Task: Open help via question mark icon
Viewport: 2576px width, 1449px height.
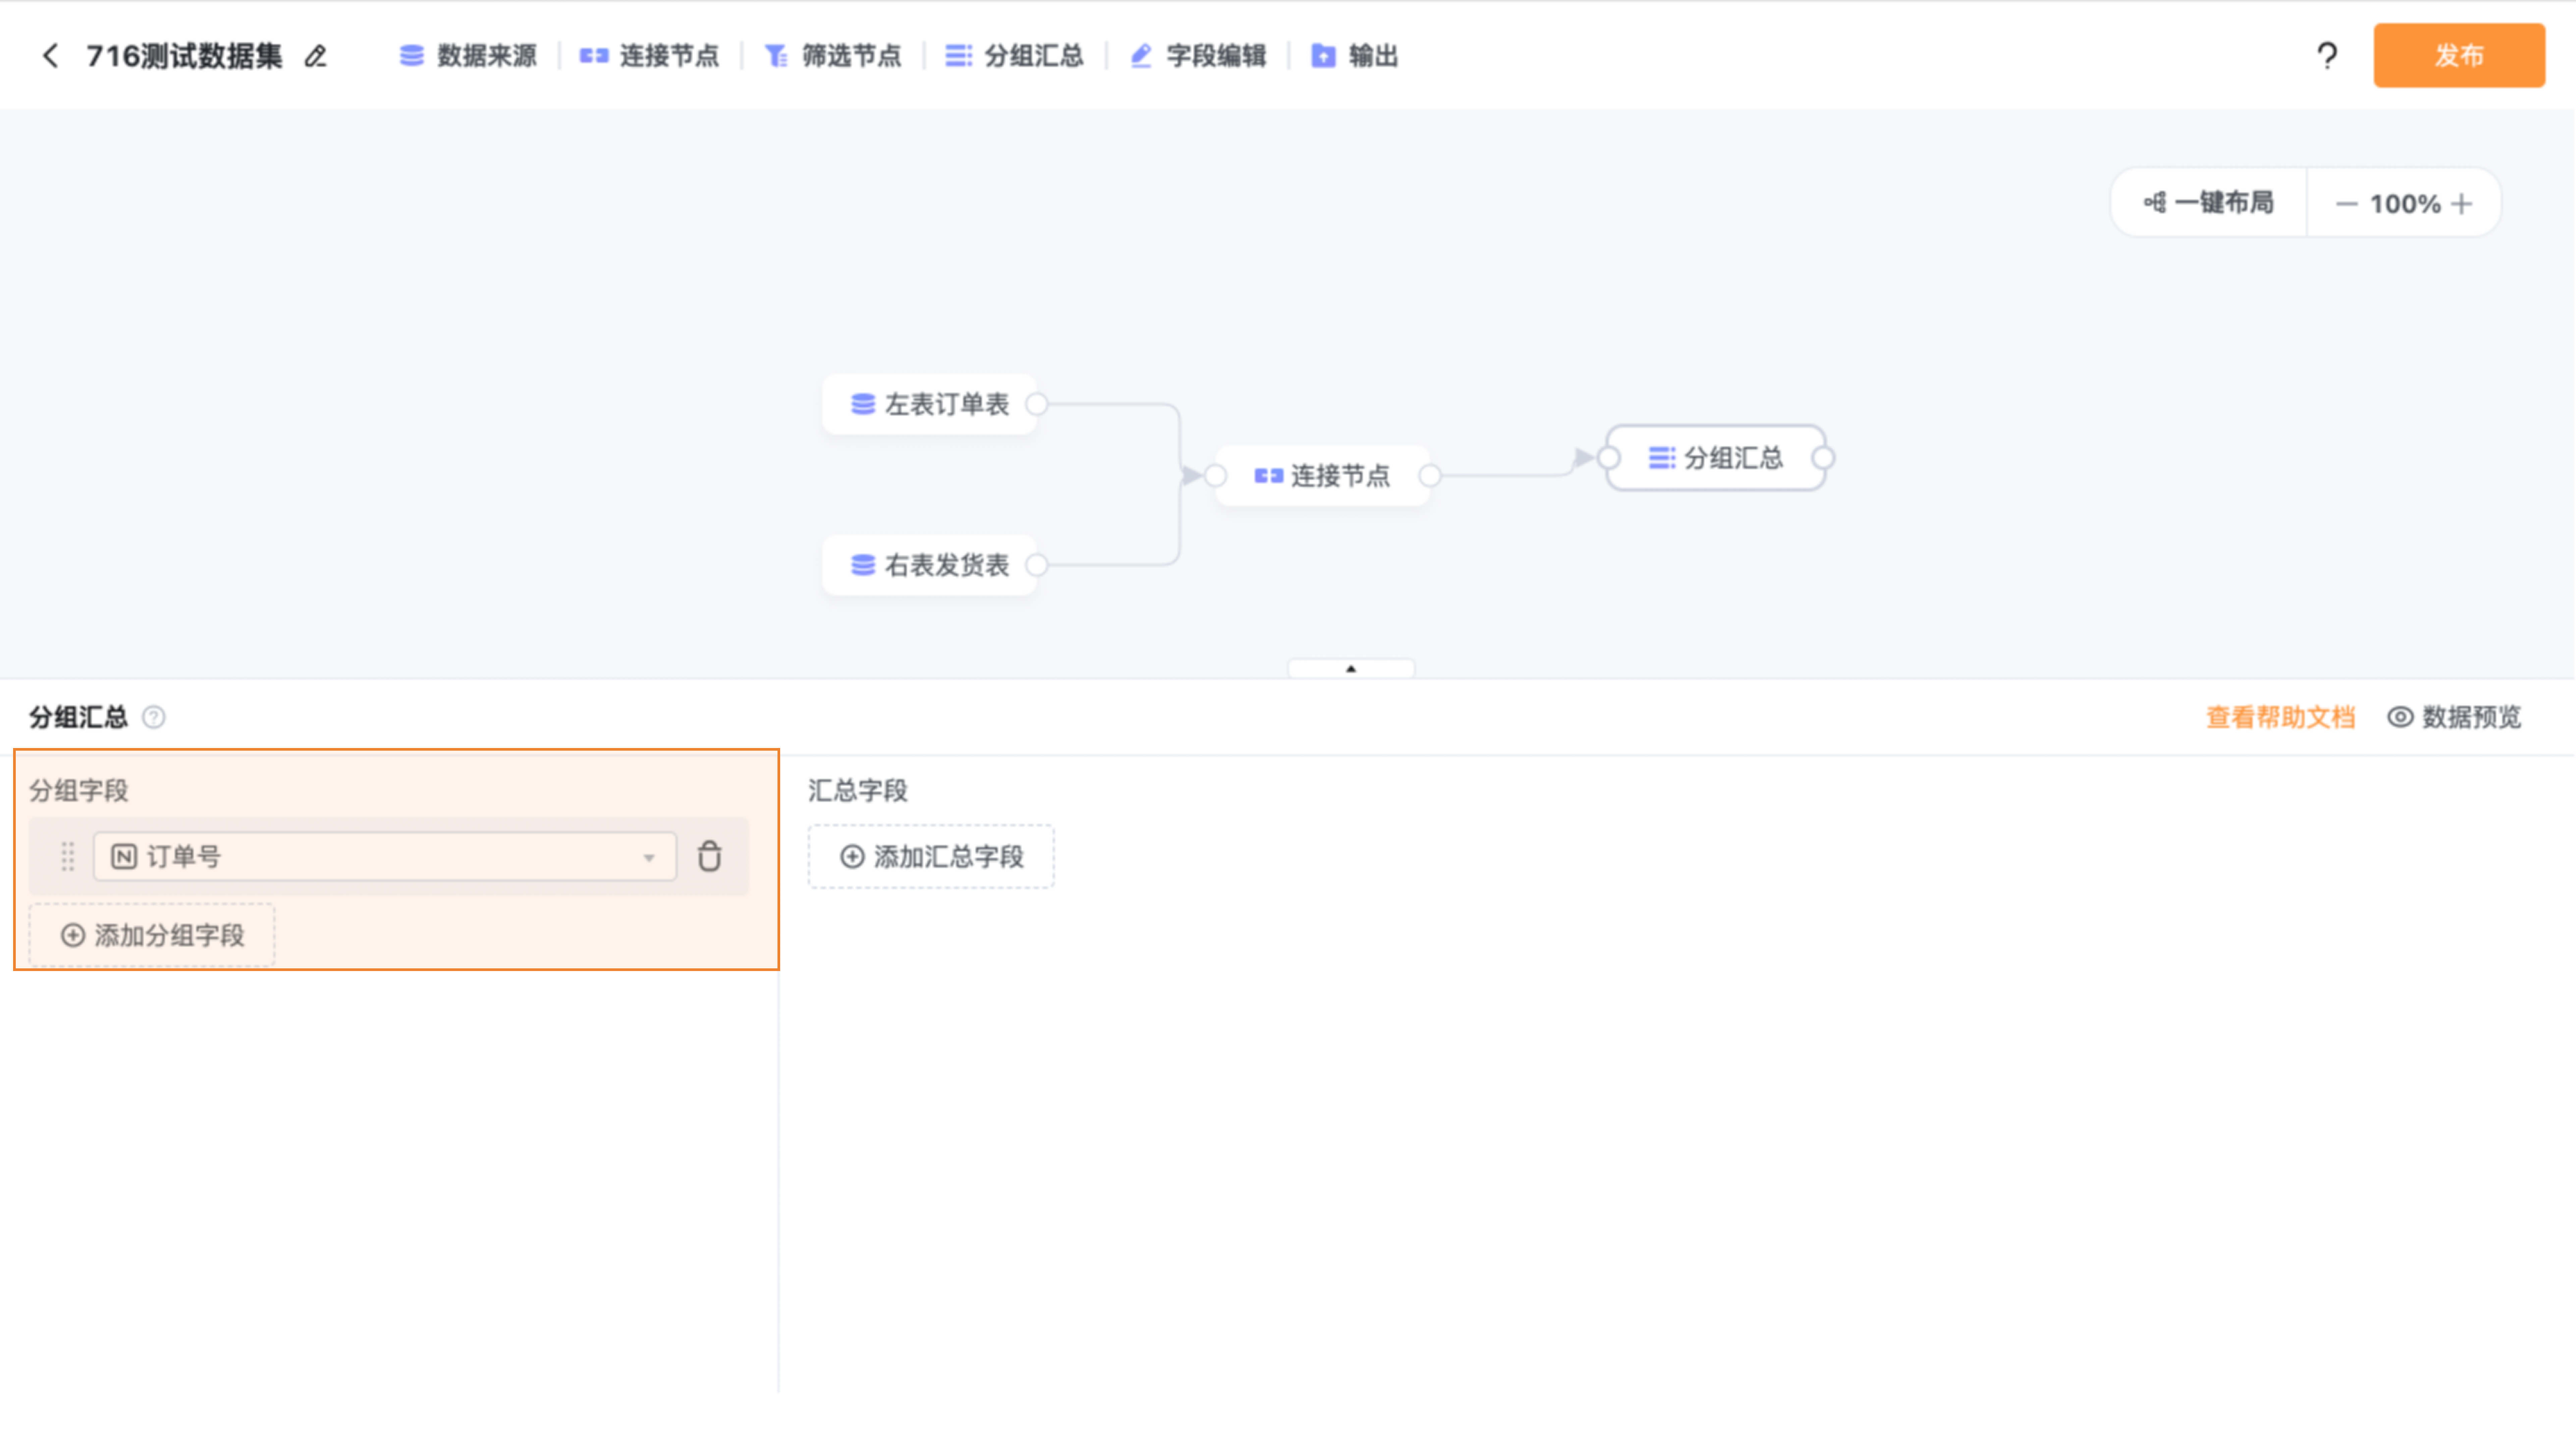Action: [x=2327, y=56]
